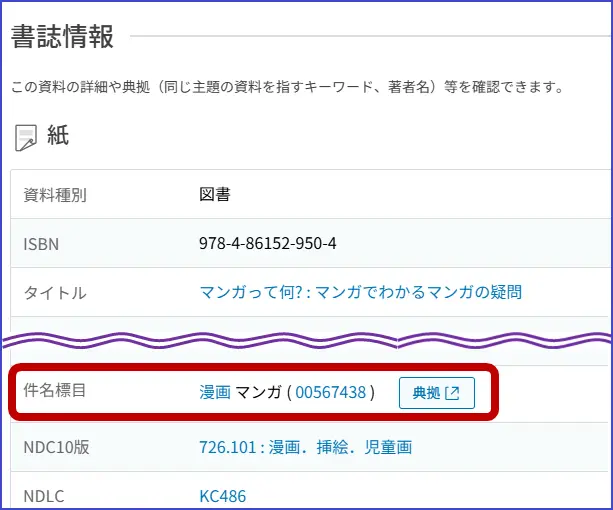Open the マンガって何? title link
This screenshot has height=510, width=613.
(360, 292)
